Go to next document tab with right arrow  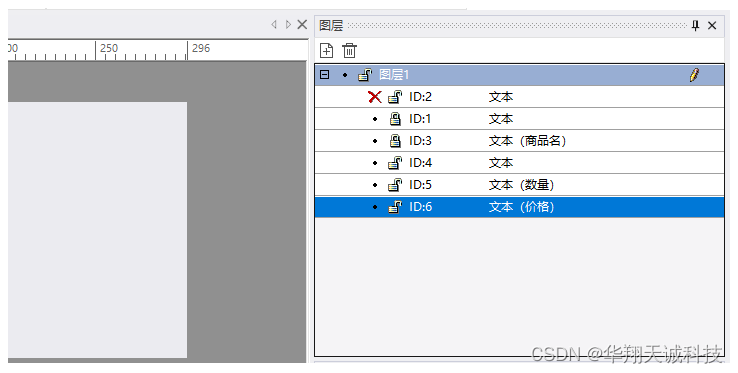(288, 24)
